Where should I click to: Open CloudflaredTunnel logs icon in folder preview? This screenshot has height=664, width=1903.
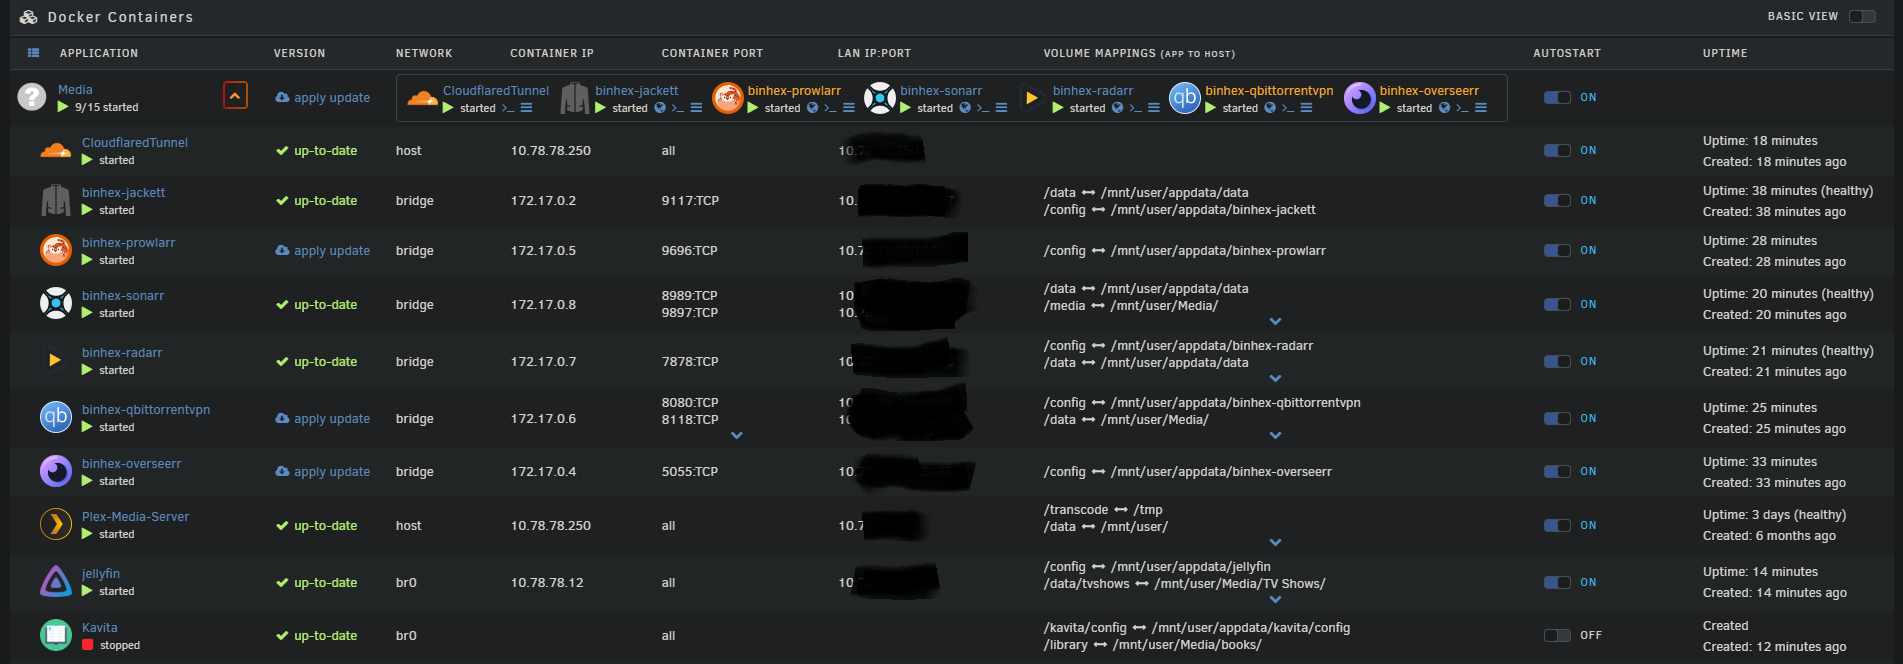tap(526, 108)
